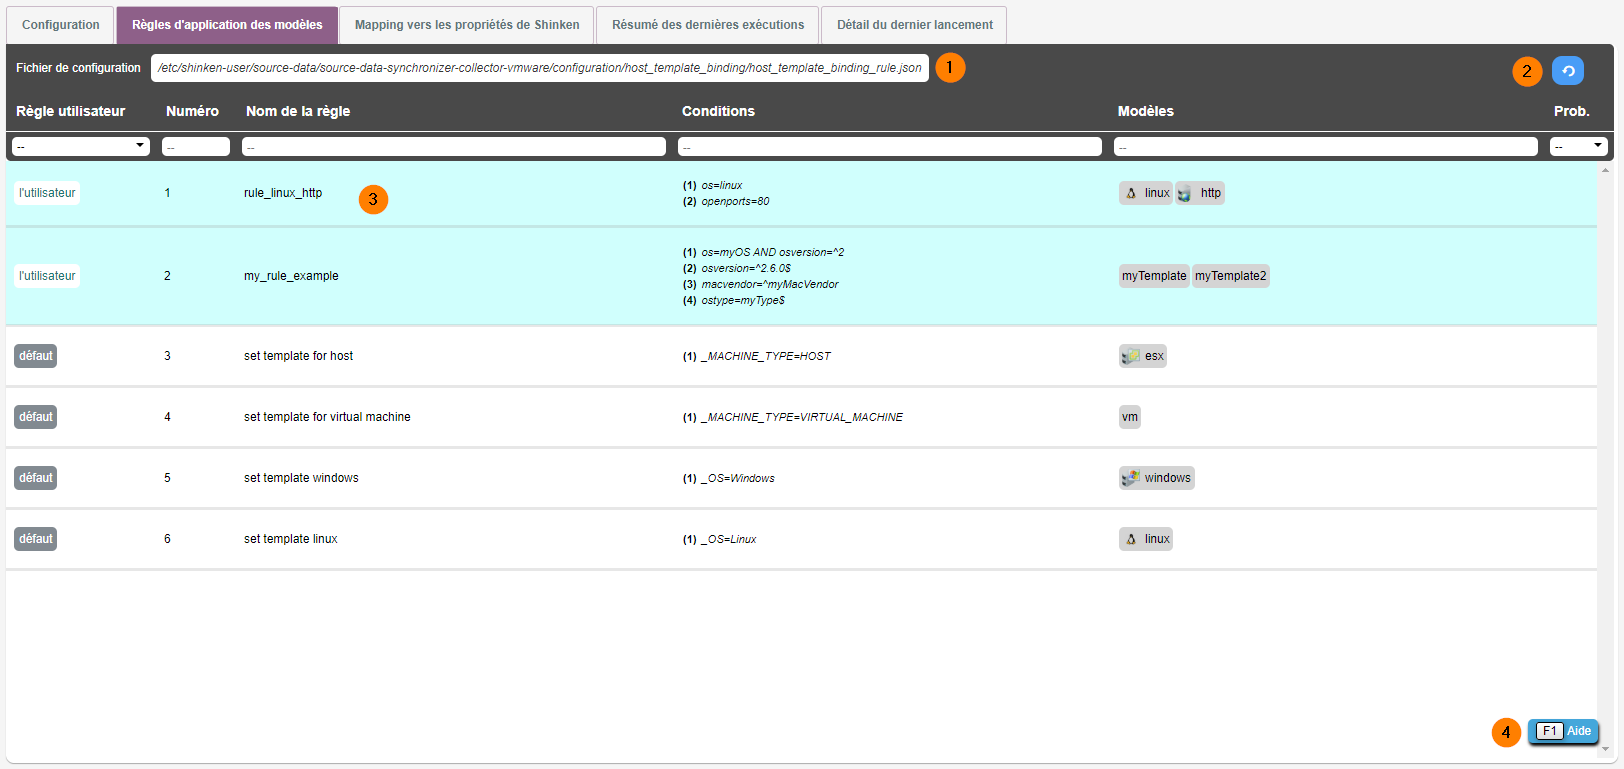Image resolution: width=1624 pixels, height=769 pixels.
Task: Click the configuration file path field
Action: pos(539,68)
